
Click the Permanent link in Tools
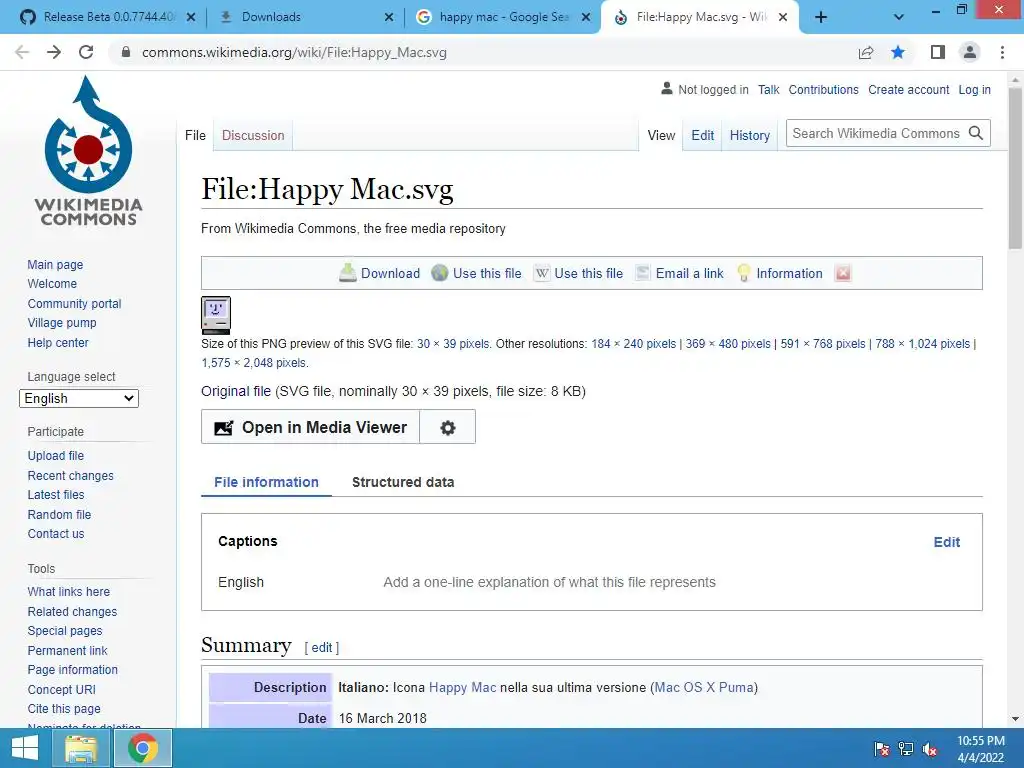pyautogui.click(x=67, y=650)
